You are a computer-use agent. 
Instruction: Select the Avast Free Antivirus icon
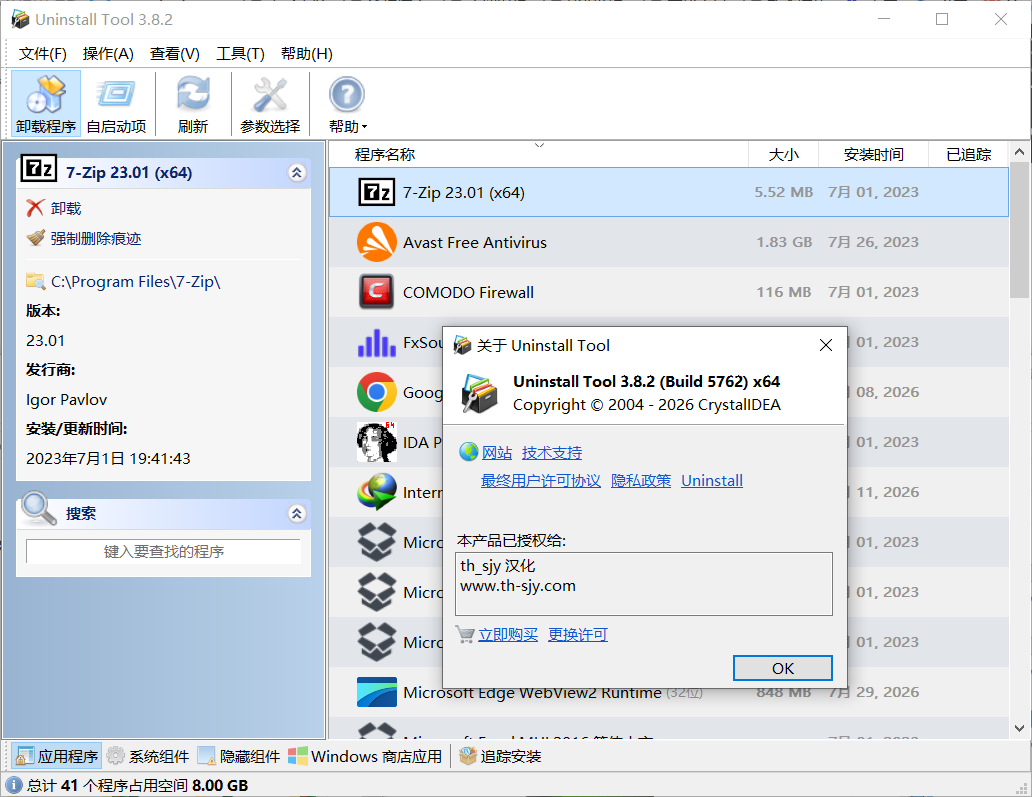376,242
